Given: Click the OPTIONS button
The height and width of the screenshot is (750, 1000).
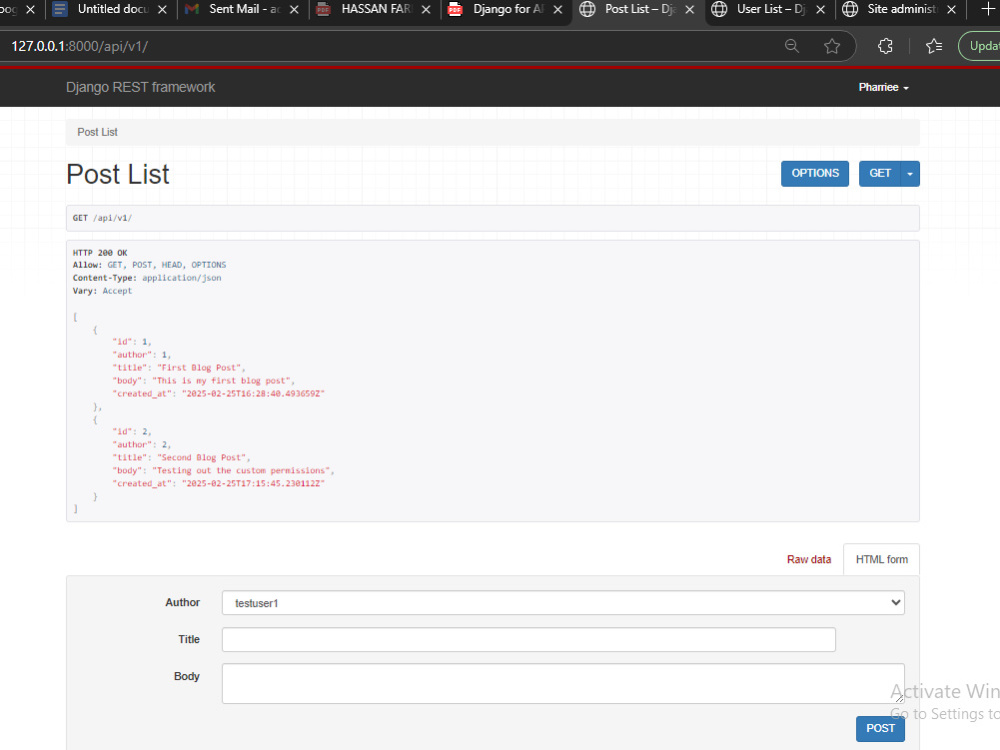Looking at the screenshot, I should tap(814, 173).
